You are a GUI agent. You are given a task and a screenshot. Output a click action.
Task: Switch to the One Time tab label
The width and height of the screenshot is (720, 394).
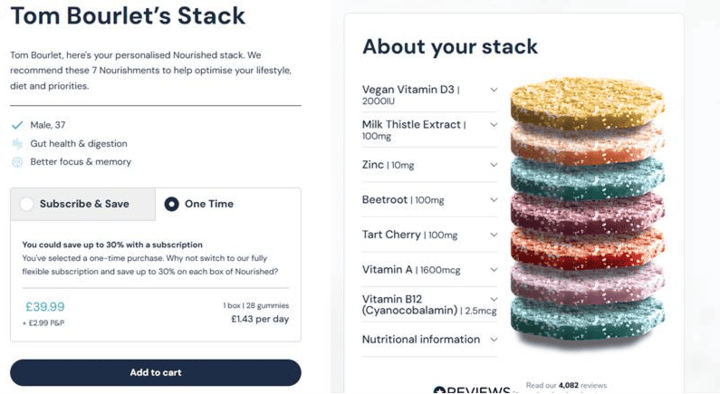point(209,204)
